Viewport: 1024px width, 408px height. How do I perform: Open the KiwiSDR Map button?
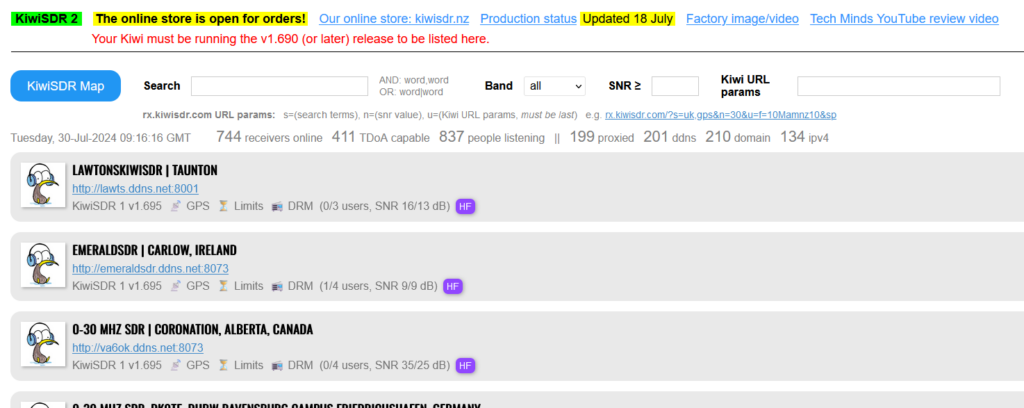65,86
